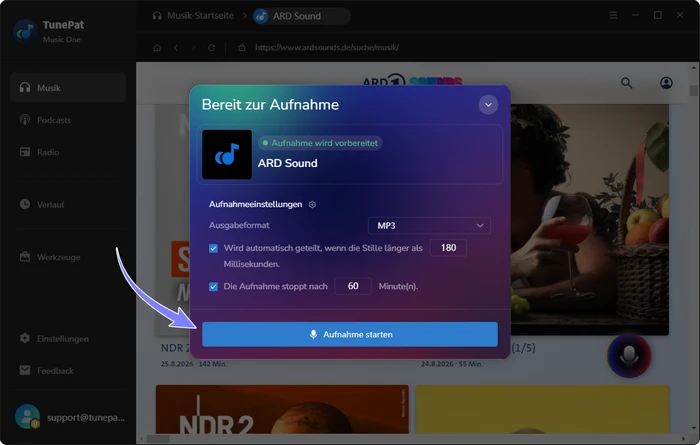Click the Aufnahme wird vorbereitet status label
This screenshot has height=445, width=700.
pyautogui.click(x=320, y=143)
